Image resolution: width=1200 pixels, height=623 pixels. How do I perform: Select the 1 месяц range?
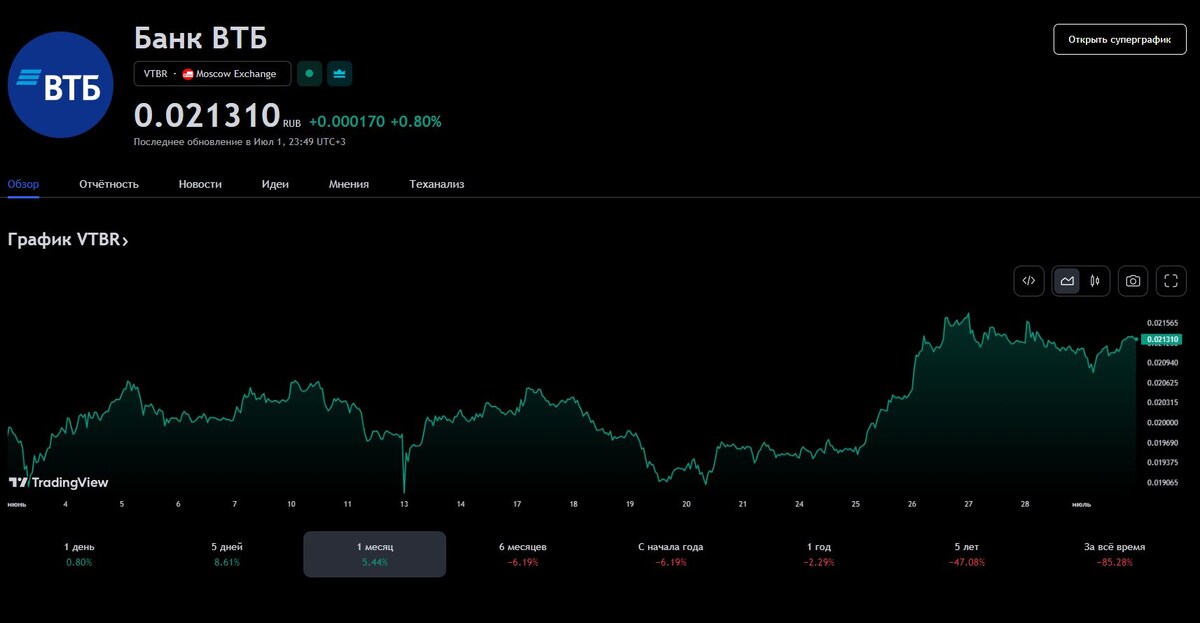point(375,554)
